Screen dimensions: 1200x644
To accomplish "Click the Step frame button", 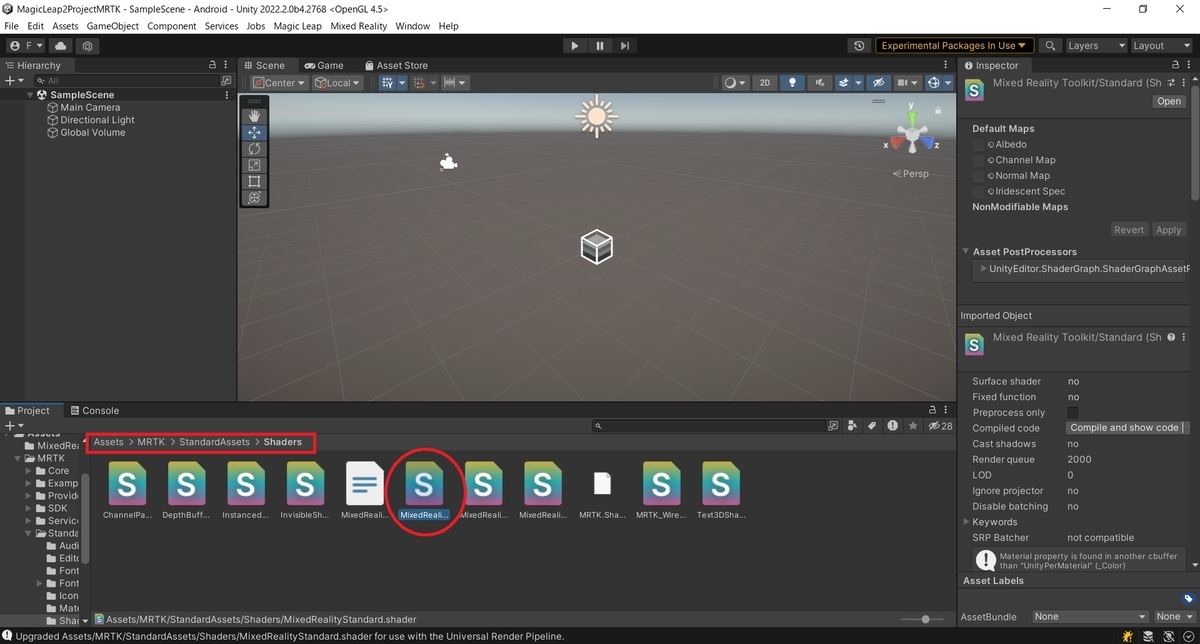I will point(625,46).
